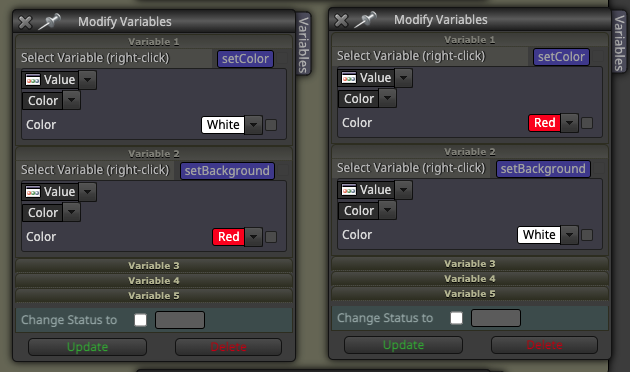630x372 pixels.
Task: Click the White color swatch in right panel
Action: coord(539,235)
